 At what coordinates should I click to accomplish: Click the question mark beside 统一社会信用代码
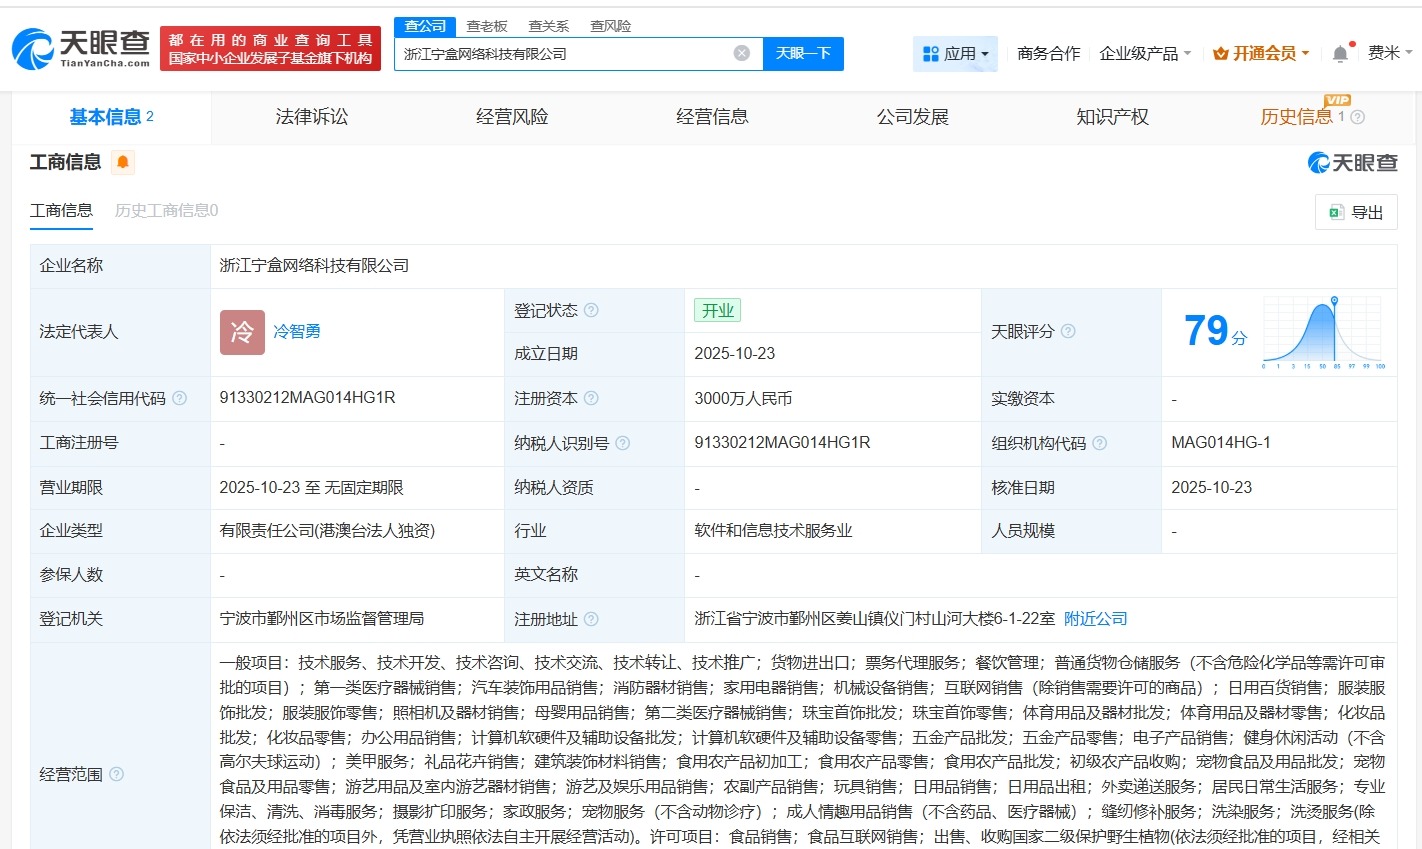178,398
